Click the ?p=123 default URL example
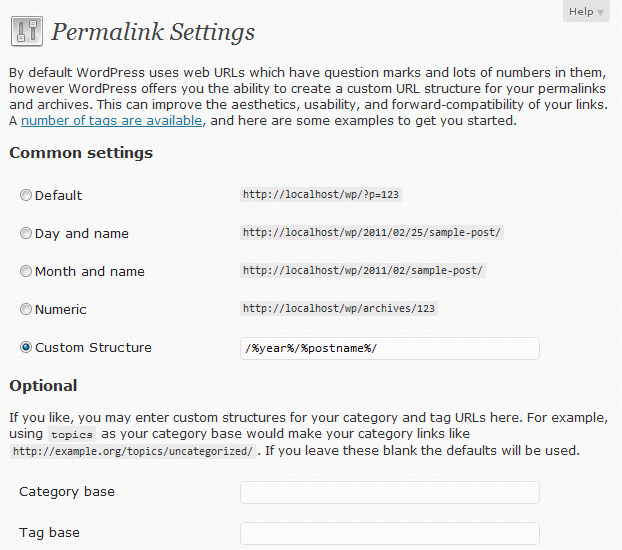622x550 pixels. (x=321, y=195)
